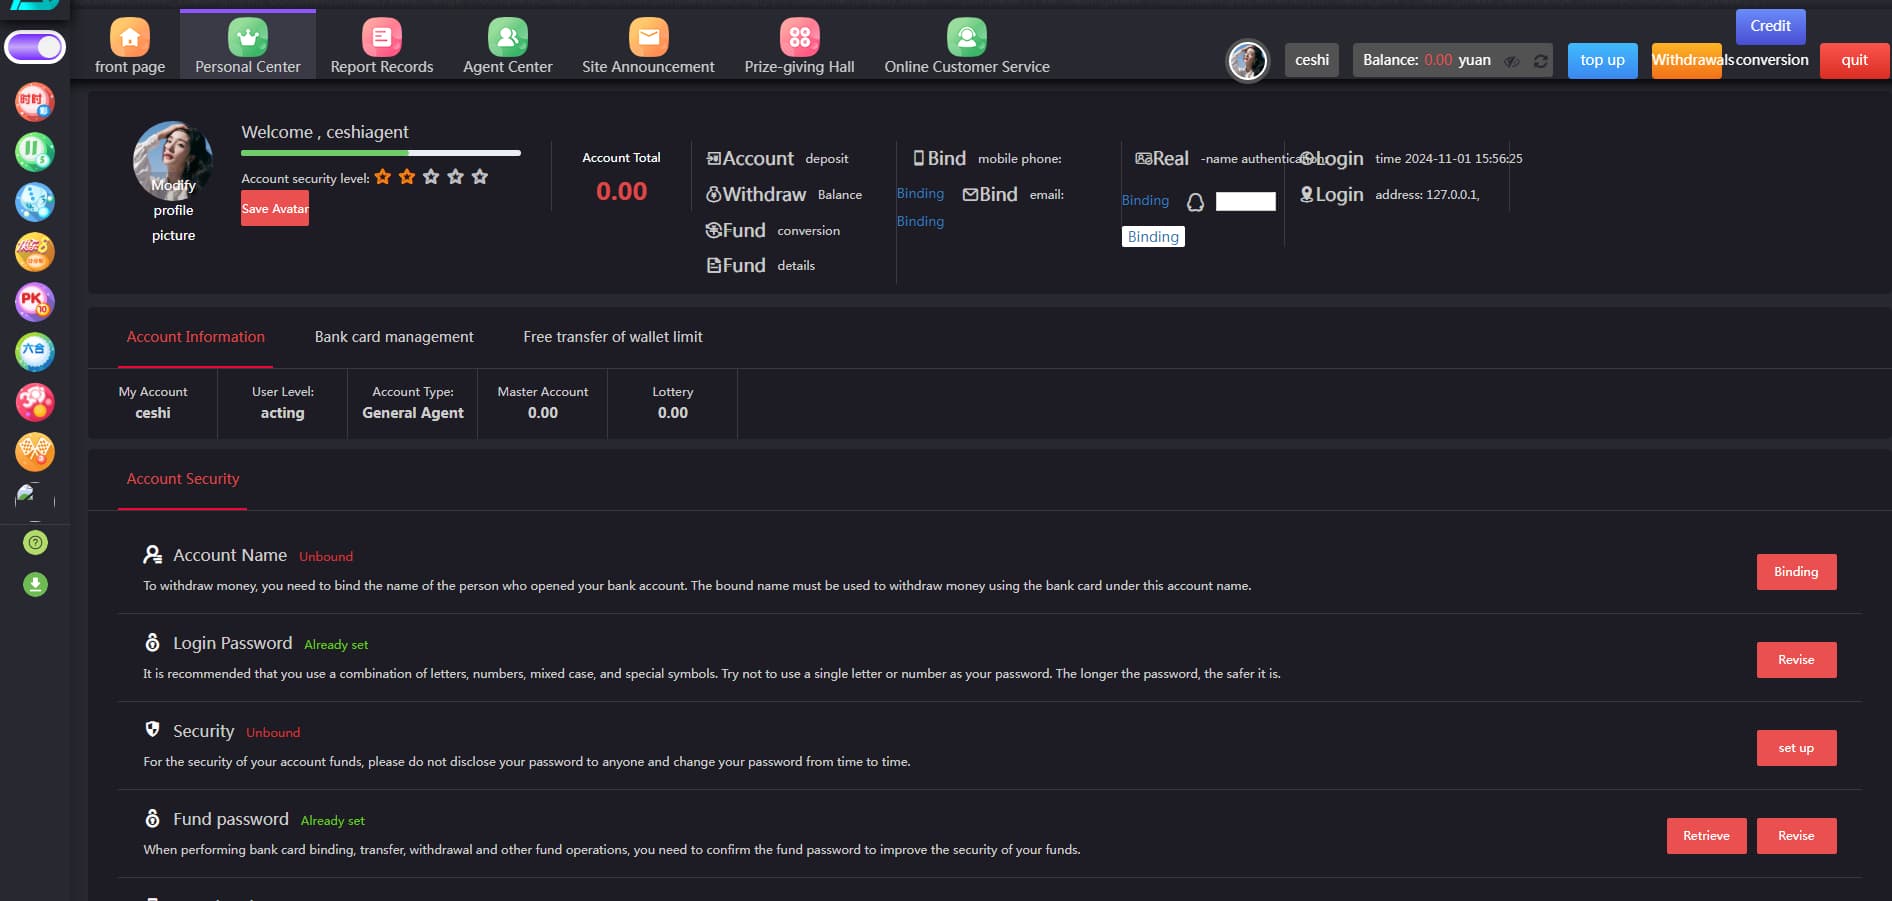The height and width of the screenshot is (901, 1892).
Task: Go to front page via home icon
Action: point(130,38)
